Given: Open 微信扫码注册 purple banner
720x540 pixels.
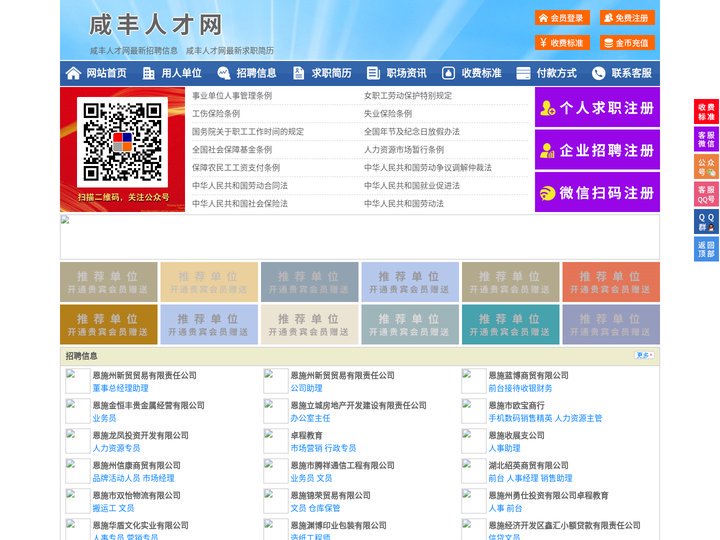Looking at the screenshot, I should coord(597,192).
